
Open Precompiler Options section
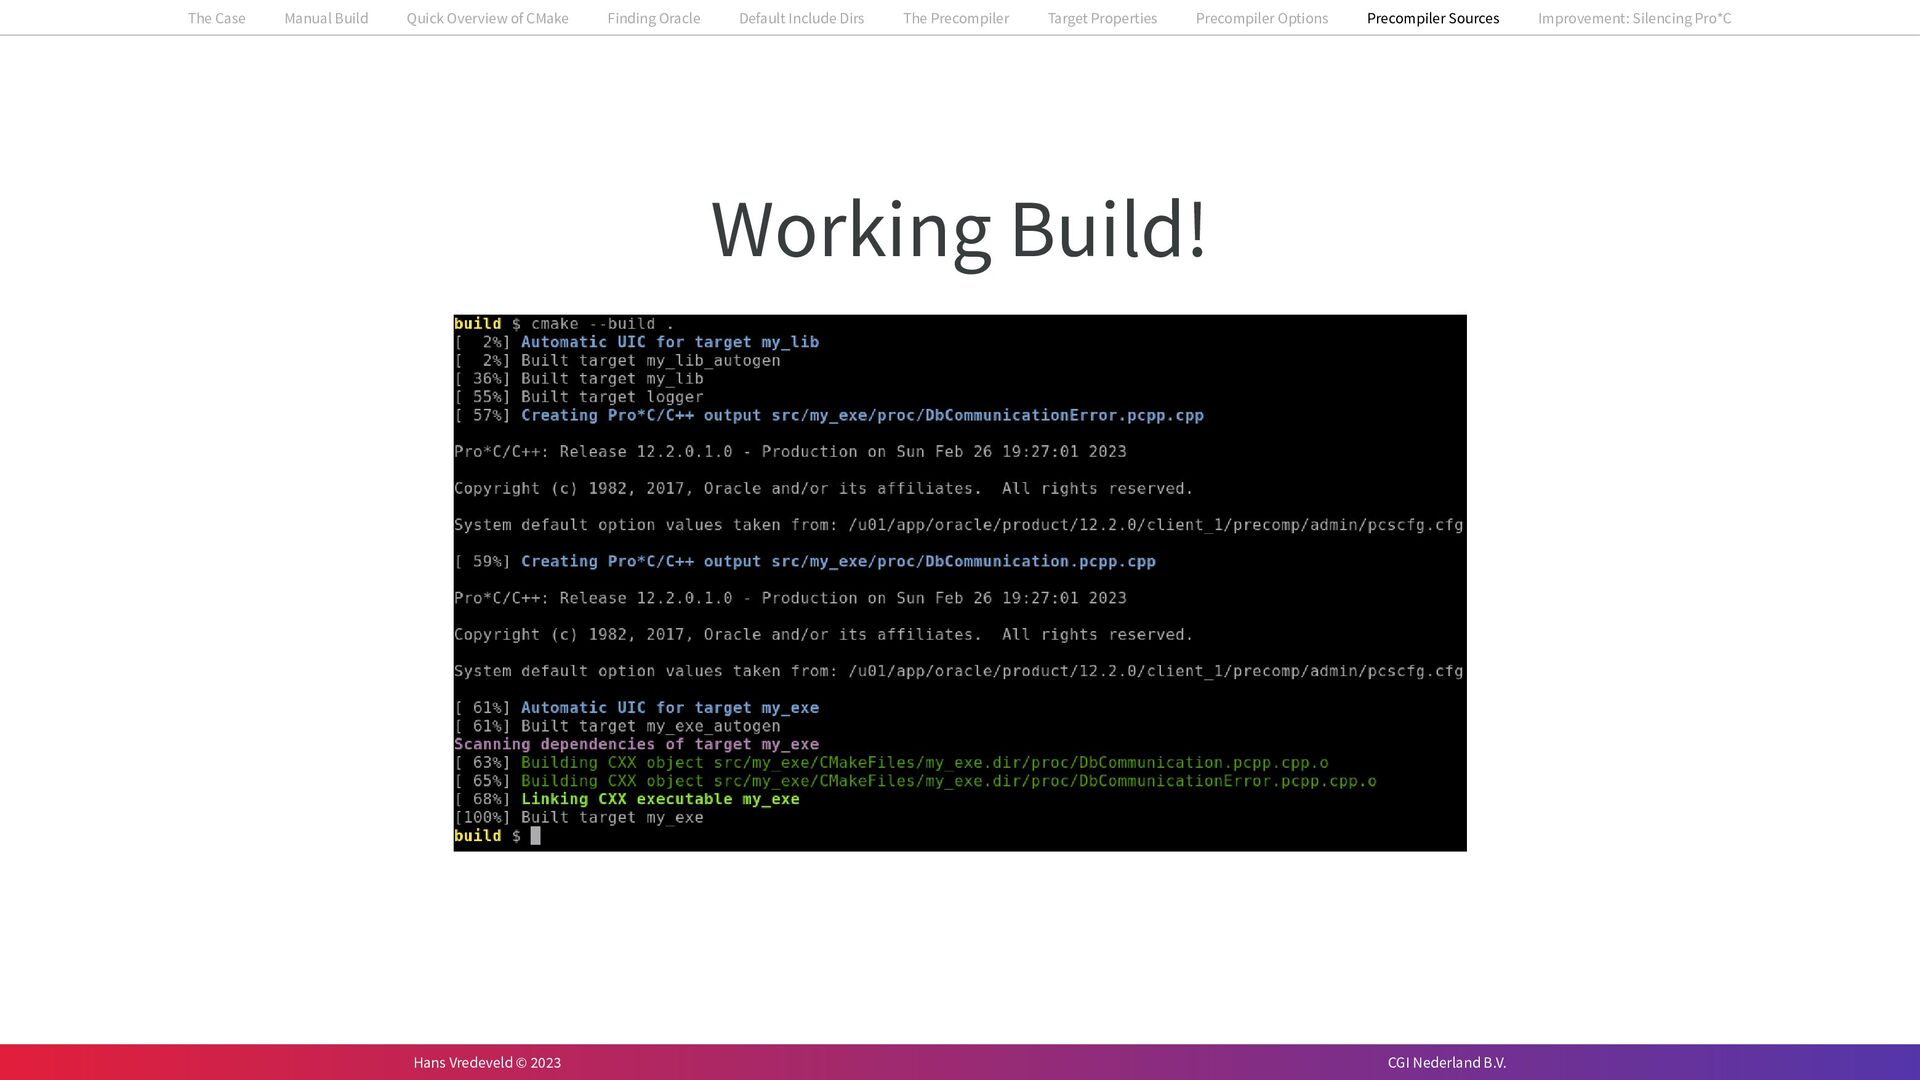(x=1261, y=18)
